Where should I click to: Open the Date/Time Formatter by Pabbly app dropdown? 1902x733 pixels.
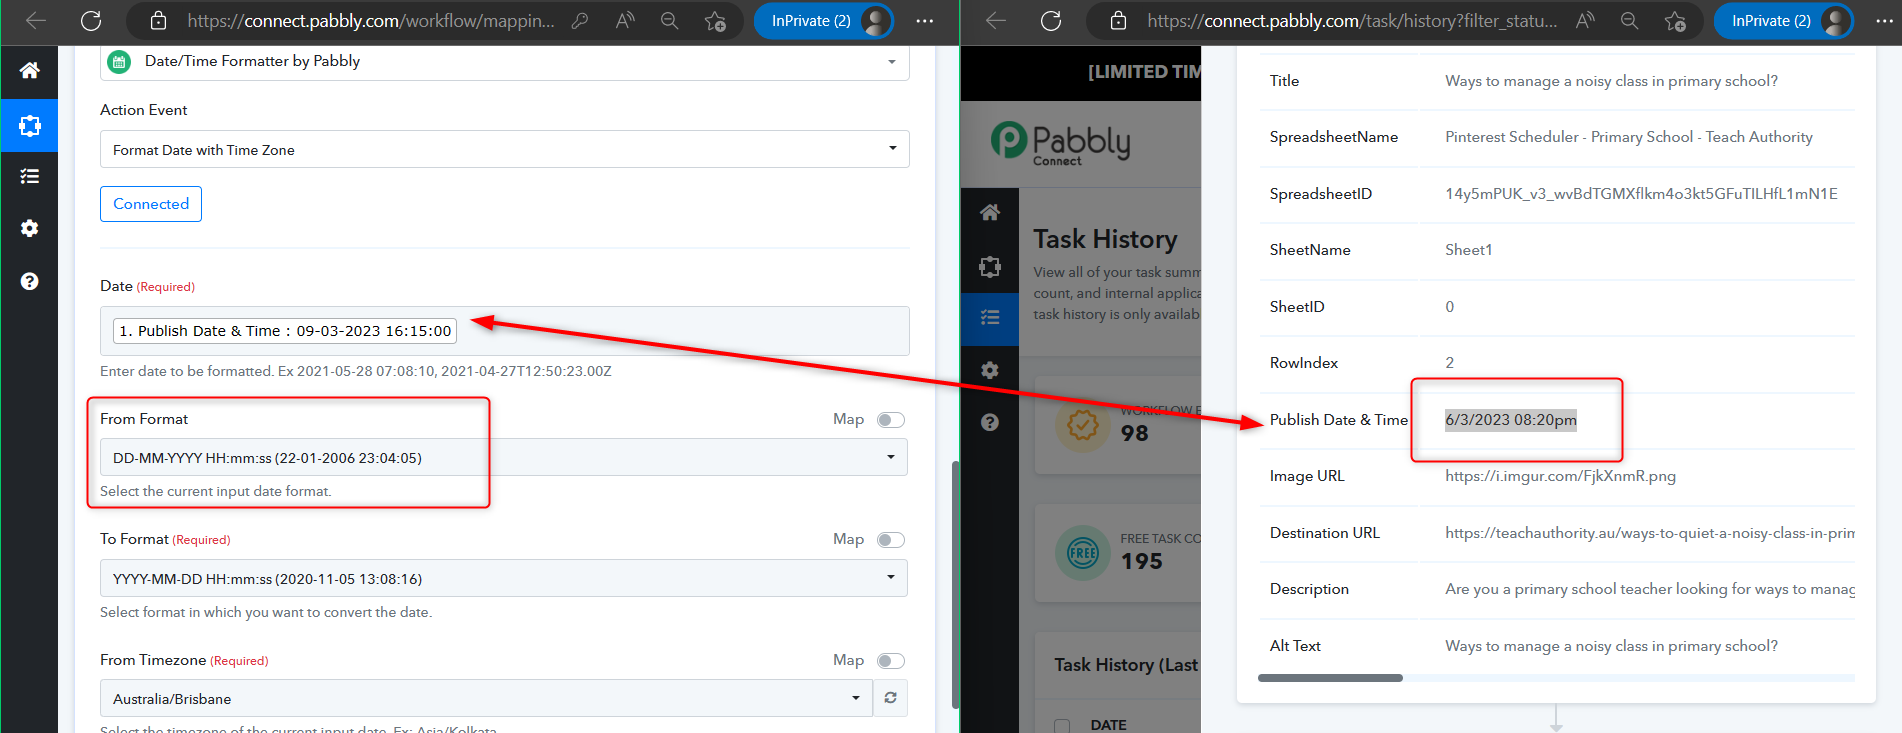click(505, 62)
